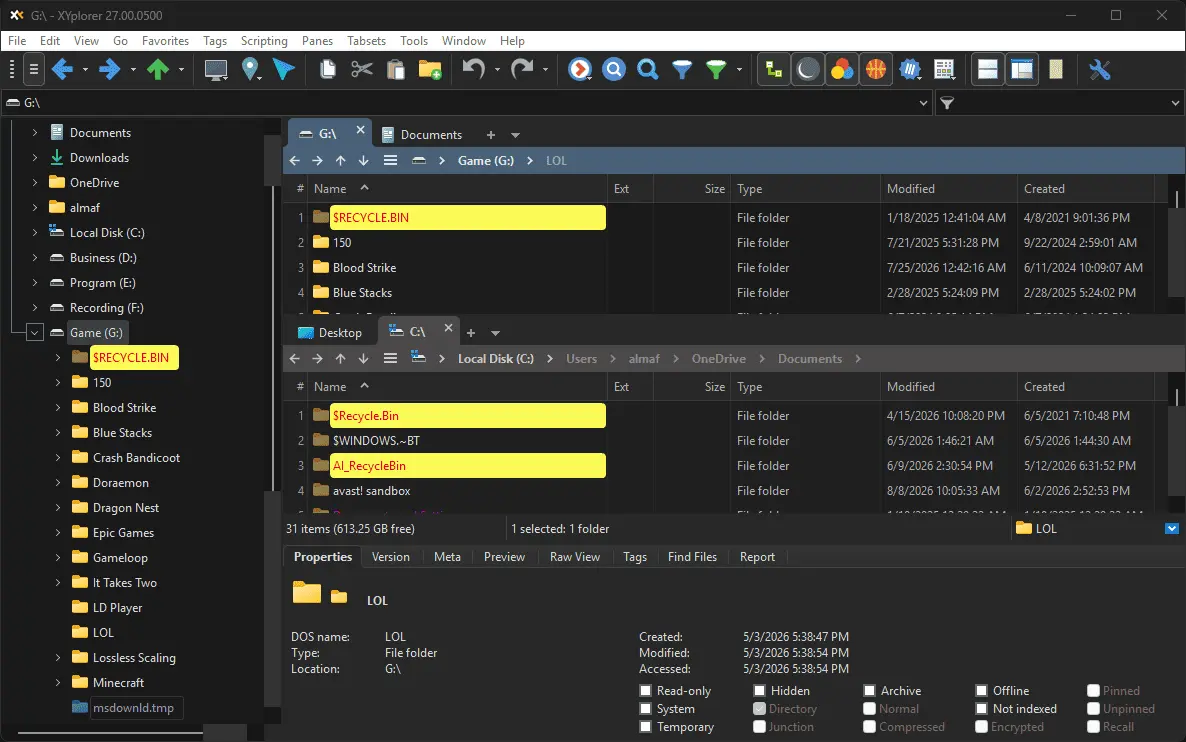
Task: Toggle the Info Panel layout icon
Action: tap(1022, 70)
